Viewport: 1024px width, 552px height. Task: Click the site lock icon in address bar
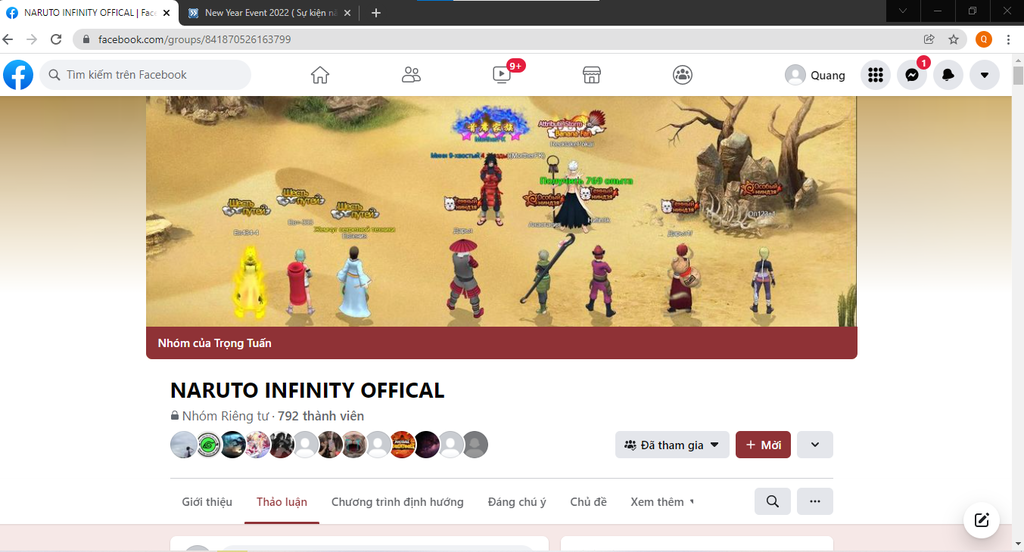click(86, 39)
